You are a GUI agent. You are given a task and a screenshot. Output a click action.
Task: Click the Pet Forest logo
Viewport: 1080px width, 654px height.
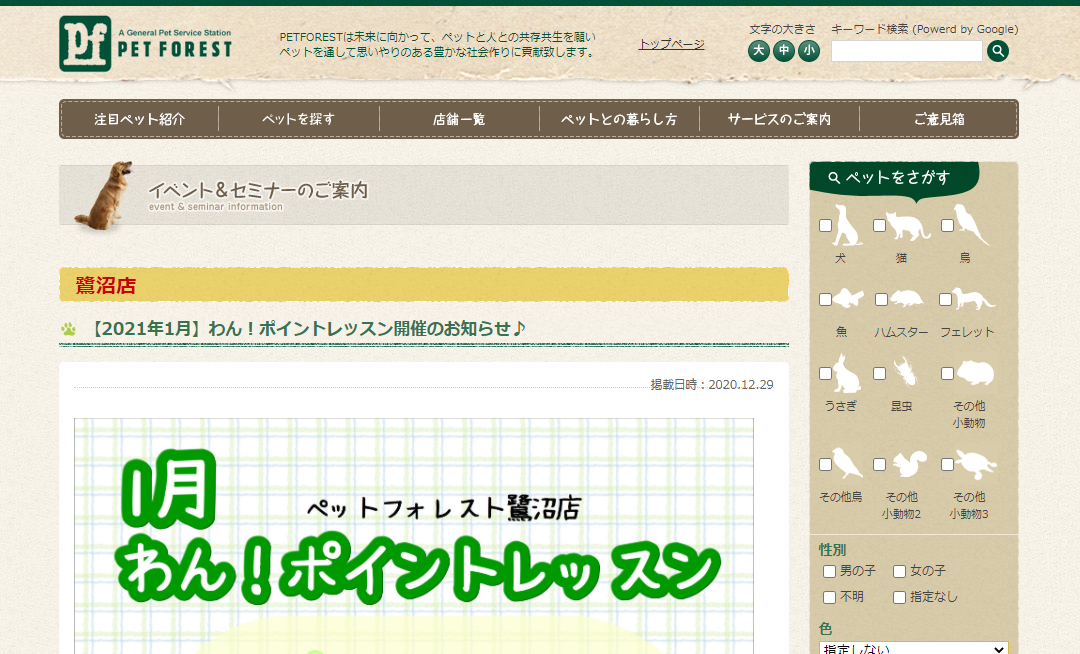point(145,43)
